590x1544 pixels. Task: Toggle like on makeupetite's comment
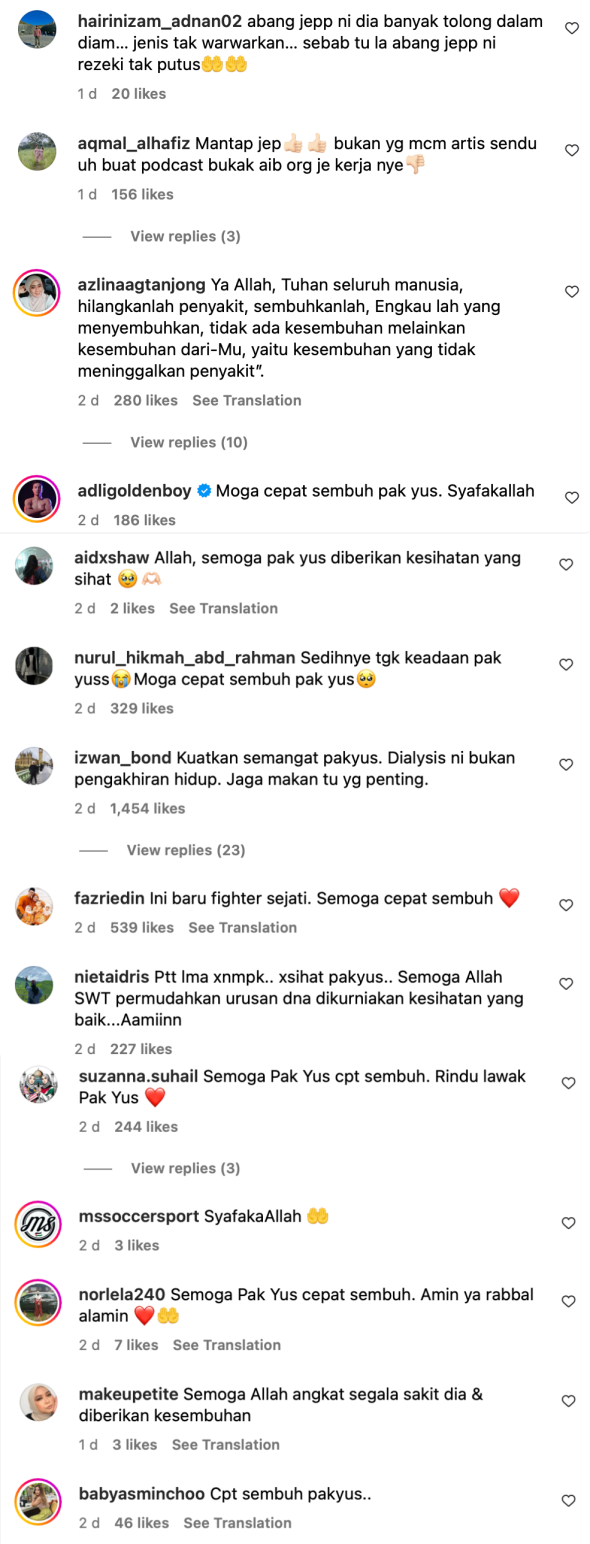pos(569,1401)
